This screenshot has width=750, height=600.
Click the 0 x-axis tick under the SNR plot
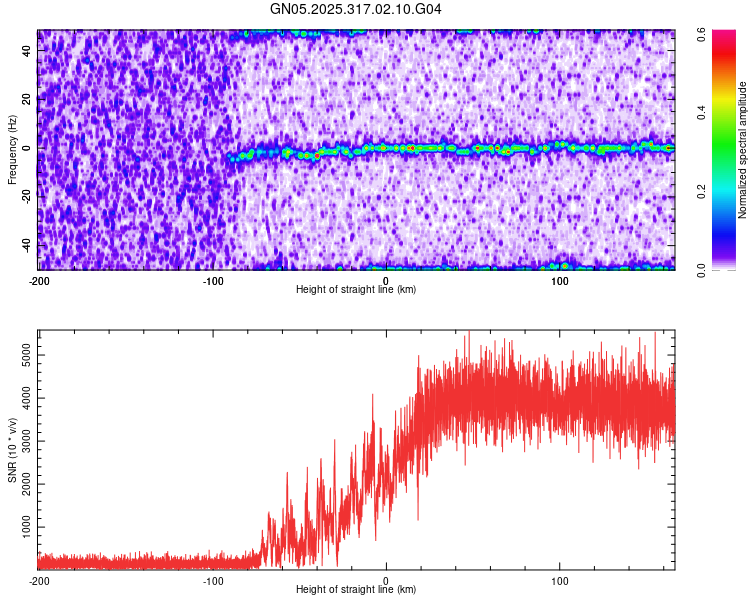coord(387,580)
